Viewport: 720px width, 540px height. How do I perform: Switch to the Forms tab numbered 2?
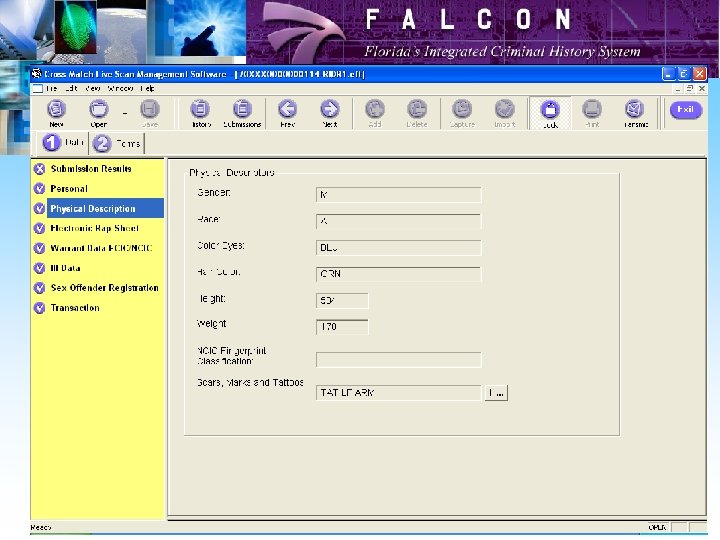pos(117,143)
